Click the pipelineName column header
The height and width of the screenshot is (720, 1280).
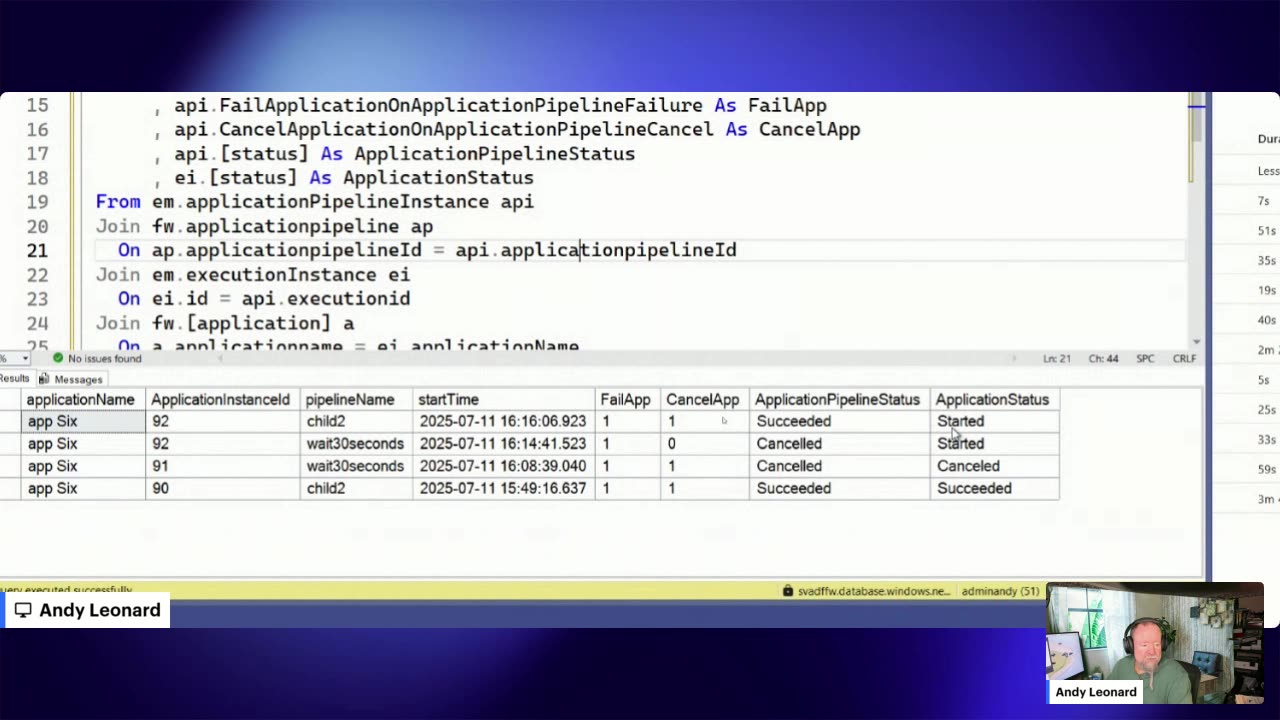(356, 399)
